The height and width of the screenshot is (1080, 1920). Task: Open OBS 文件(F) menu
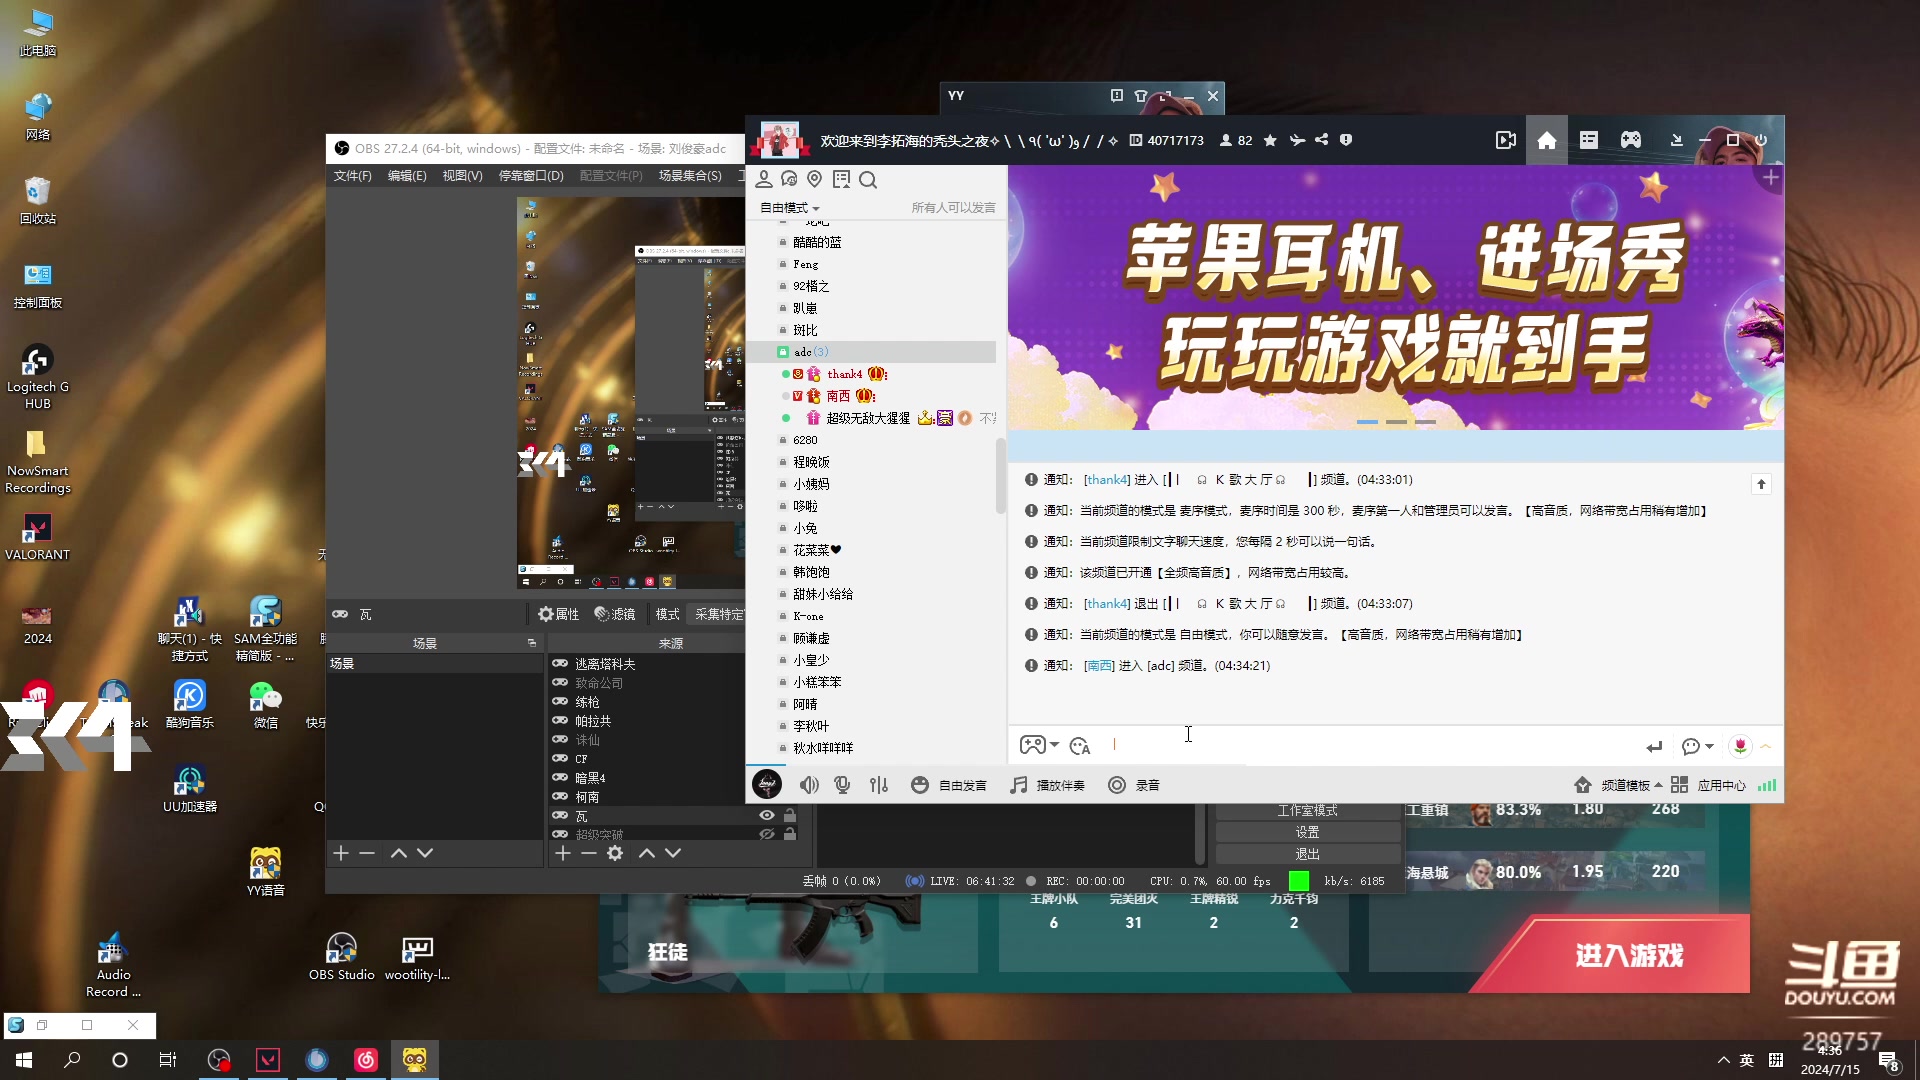(352, 175)
